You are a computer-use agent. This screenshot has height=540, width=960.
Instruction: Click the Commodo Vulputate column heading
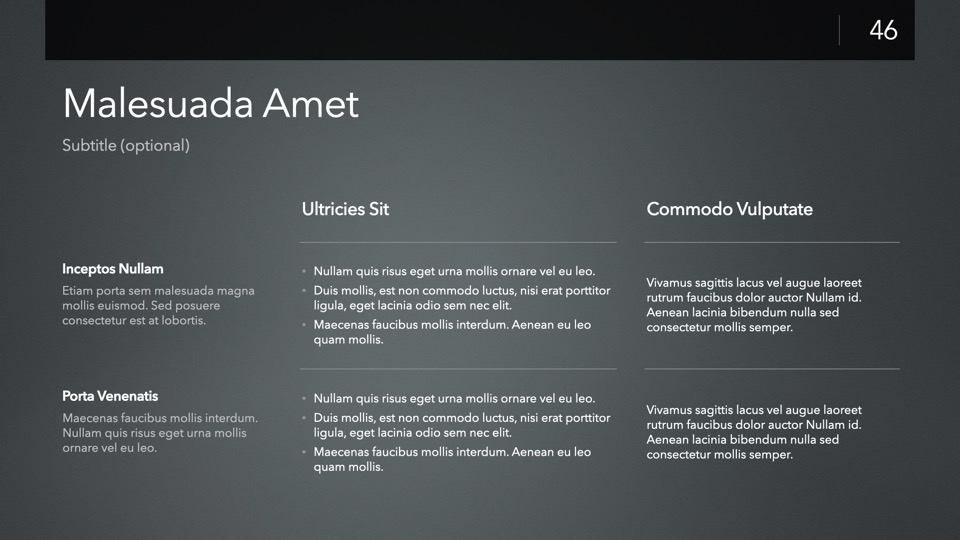pyautogui.click(x=729, y=209)
